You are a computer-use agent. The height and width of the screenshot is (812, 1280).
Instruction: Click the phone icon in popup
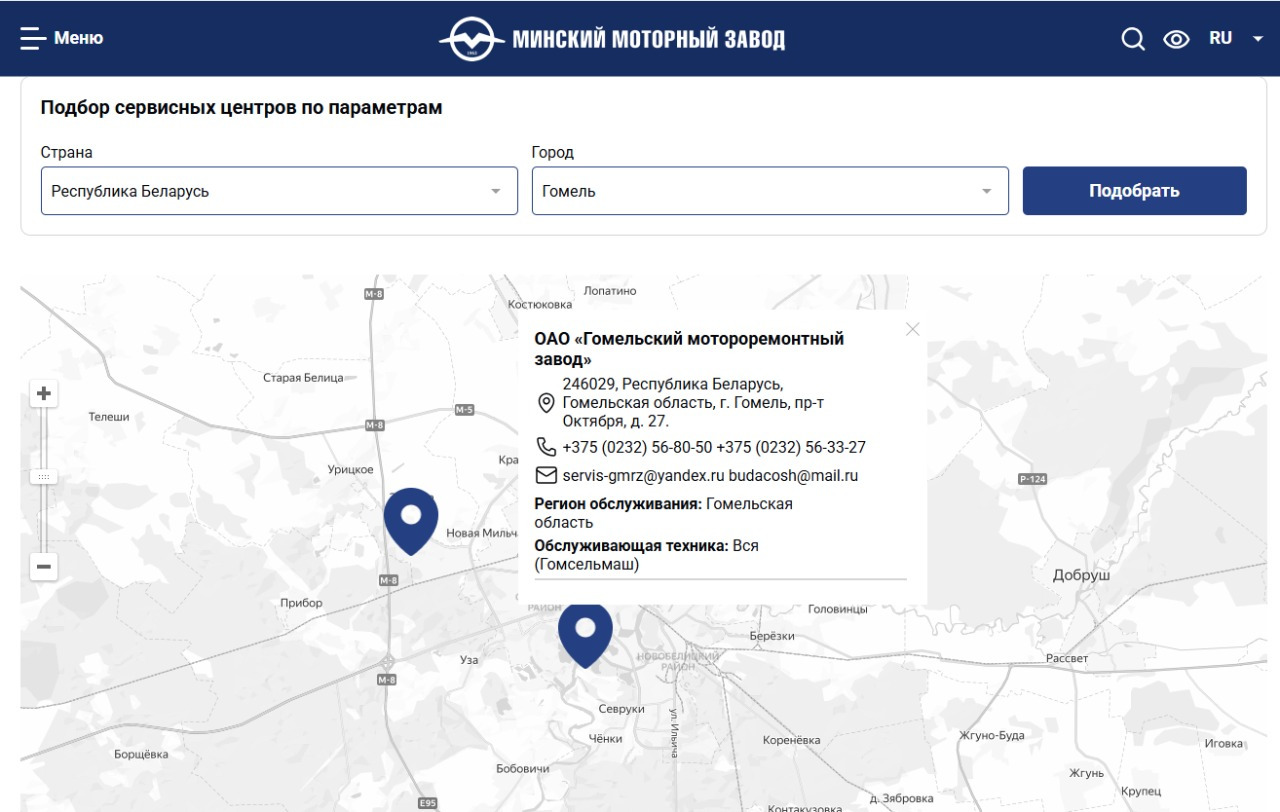tap(546, 447)
